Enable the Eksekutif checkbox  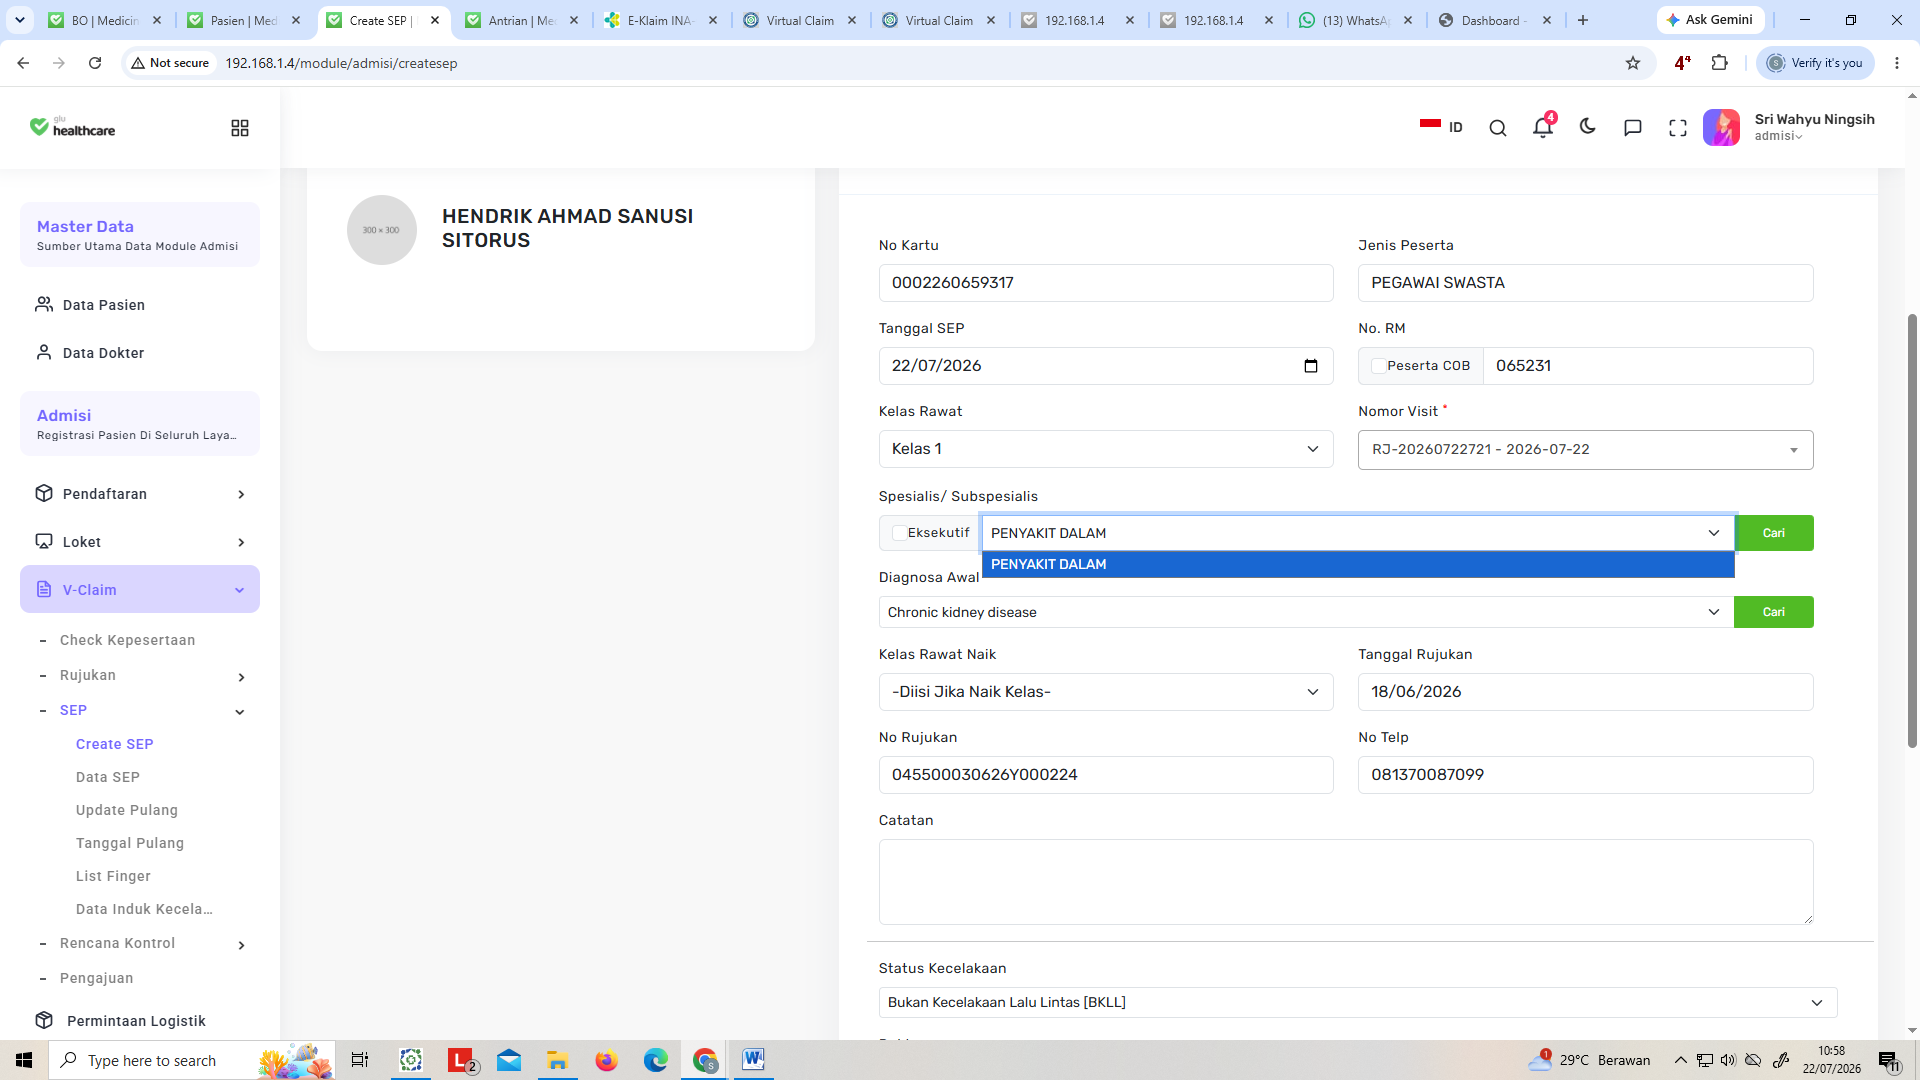click(899, 533)
